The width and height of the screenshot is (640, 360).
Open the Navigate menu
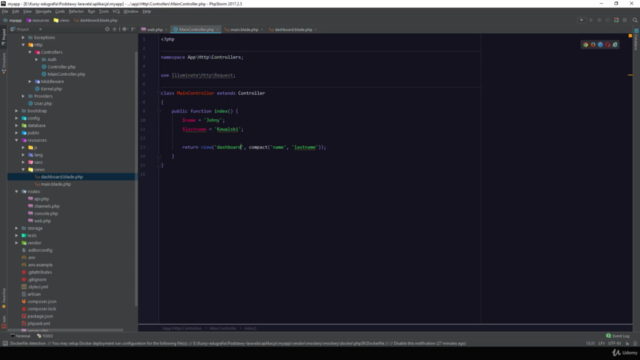point(43,11)
